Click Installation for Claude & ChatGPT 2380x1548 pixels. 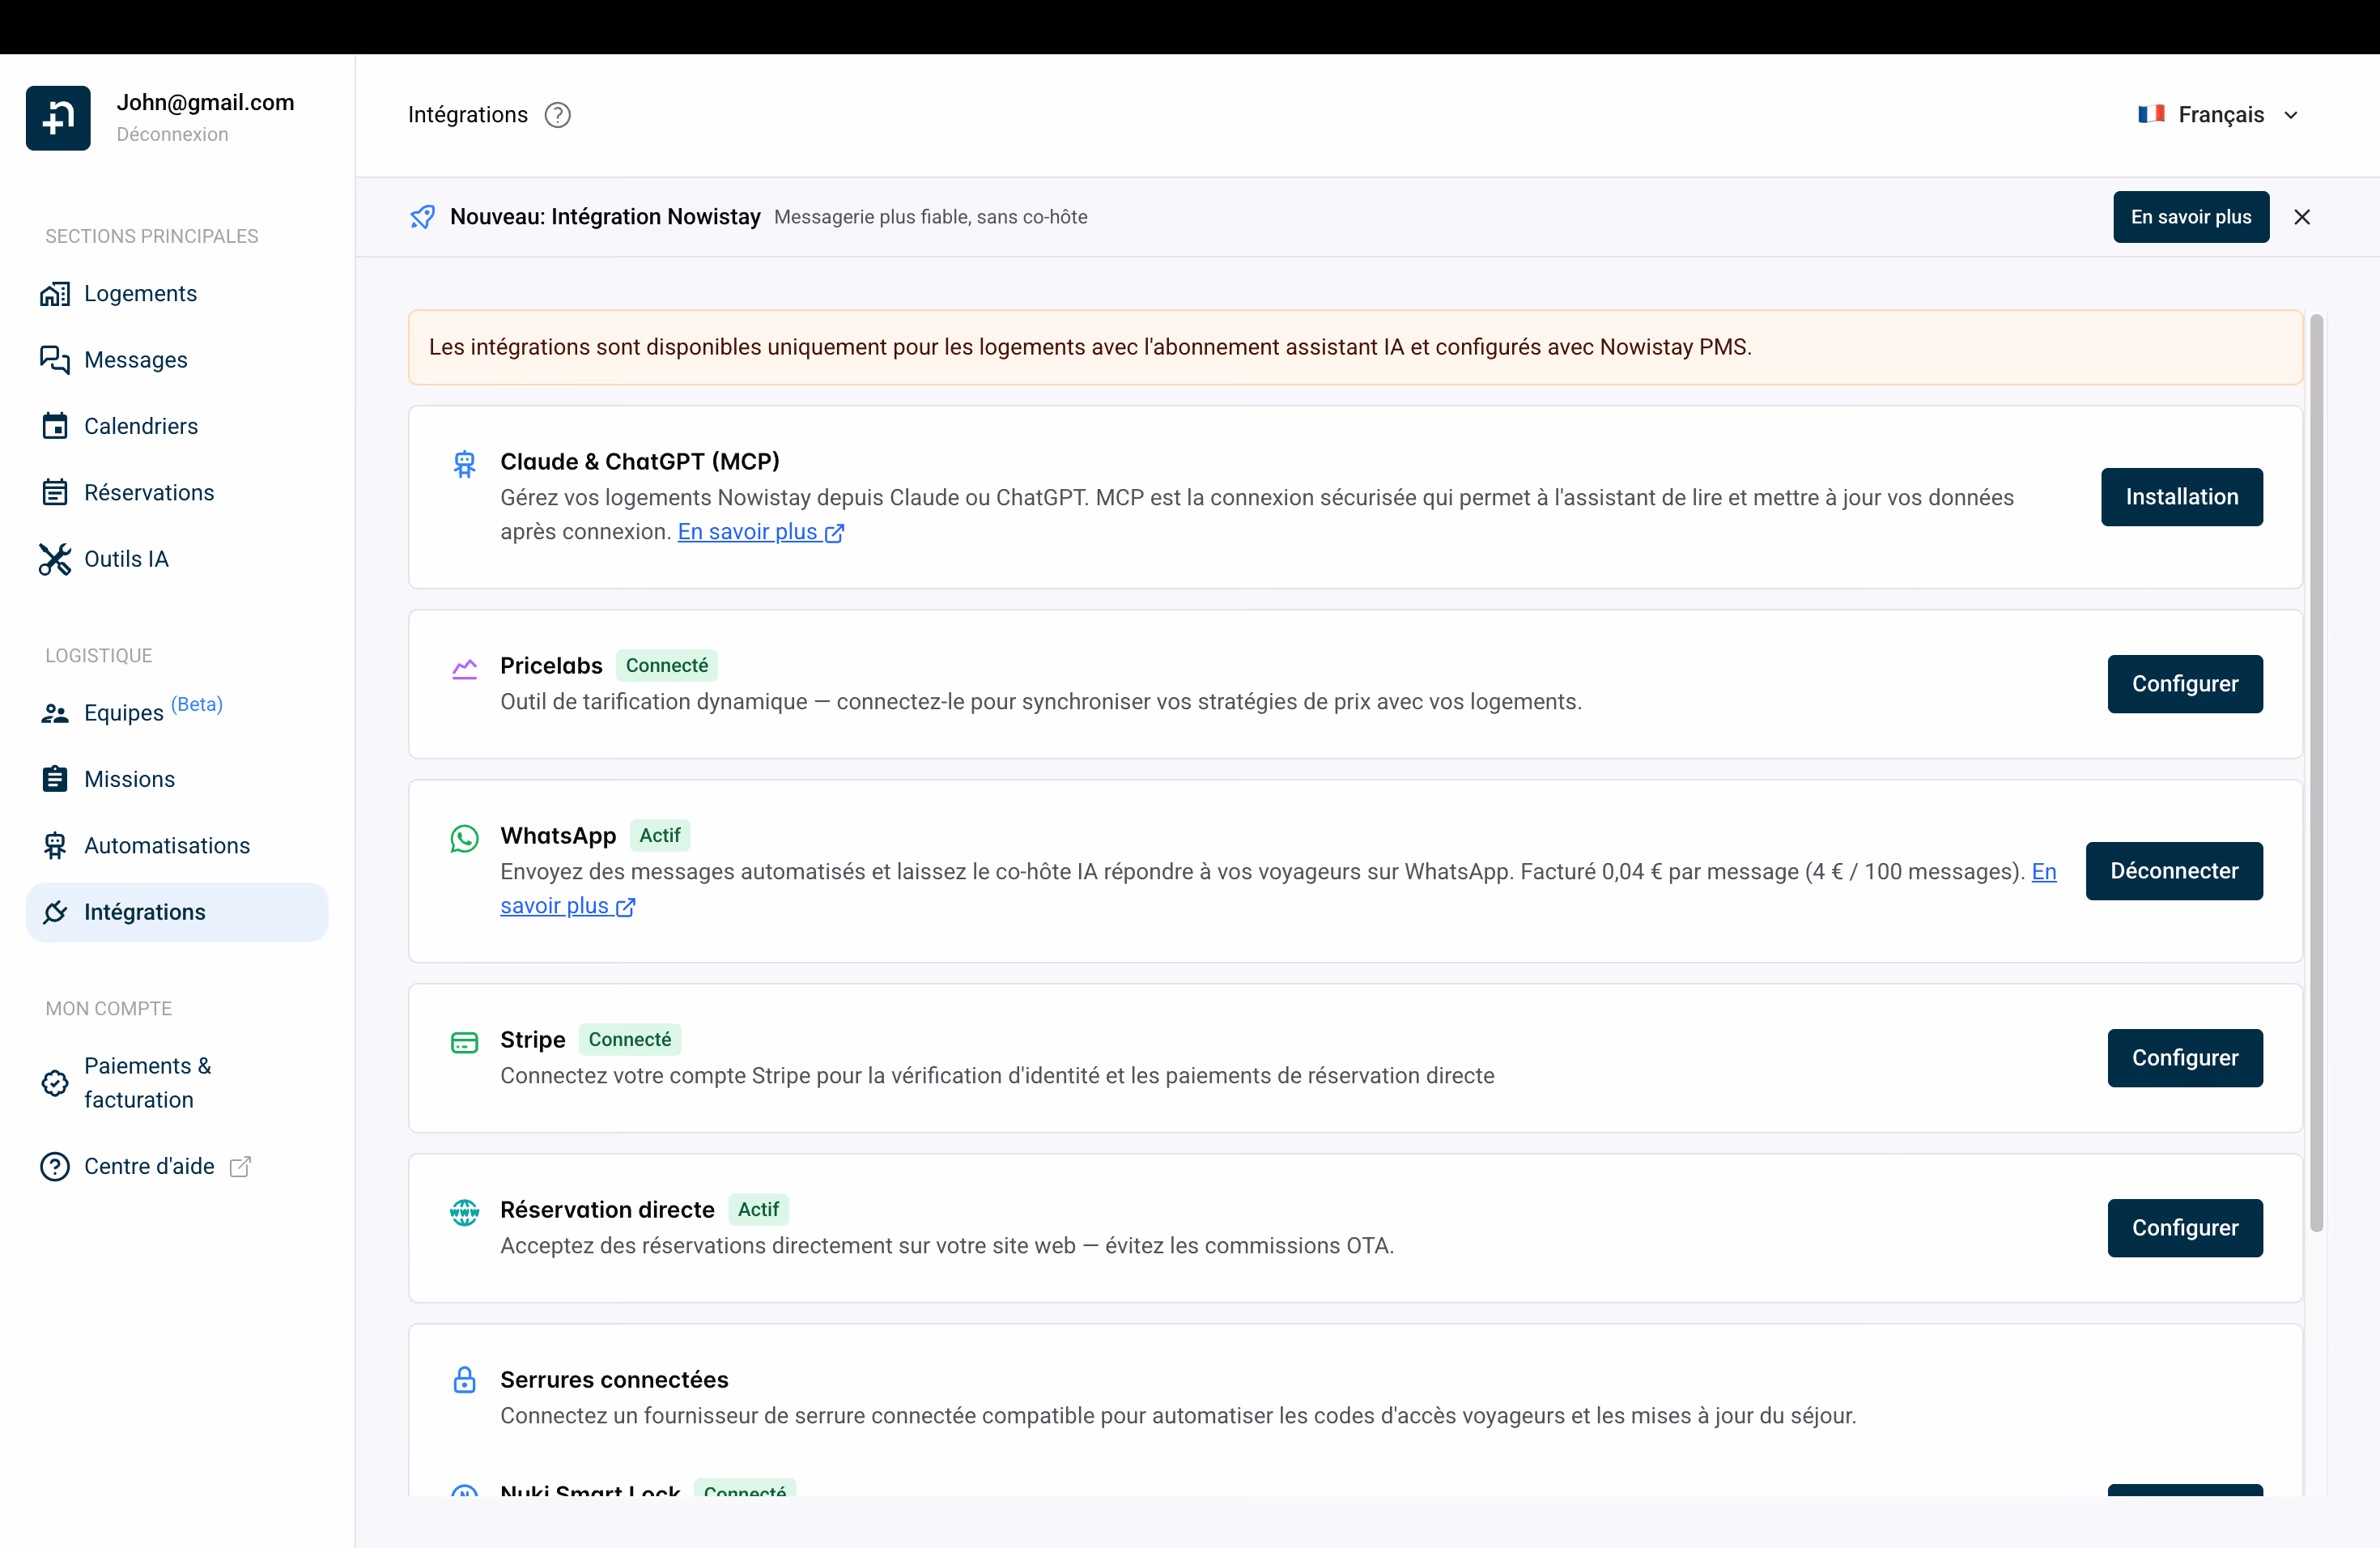point(2182,497)
